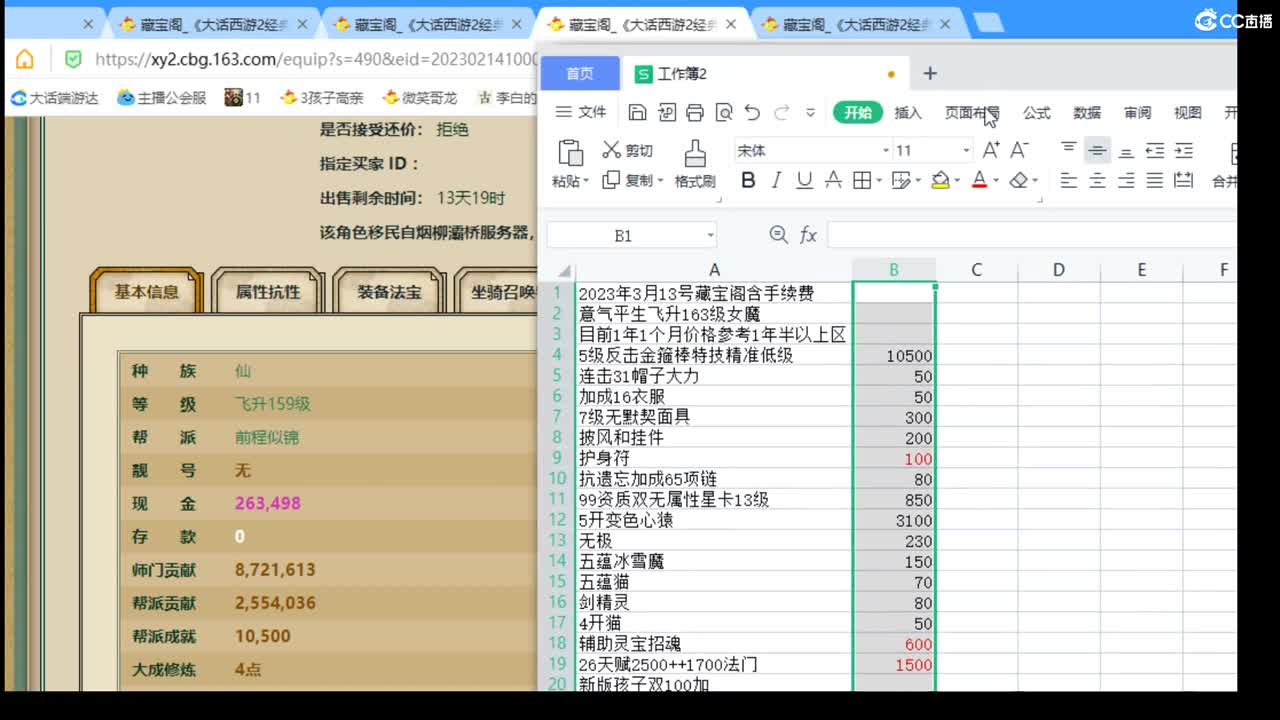Click the formula bar input field
The height and width of the screenshot is (720, 1280).
1032,235
